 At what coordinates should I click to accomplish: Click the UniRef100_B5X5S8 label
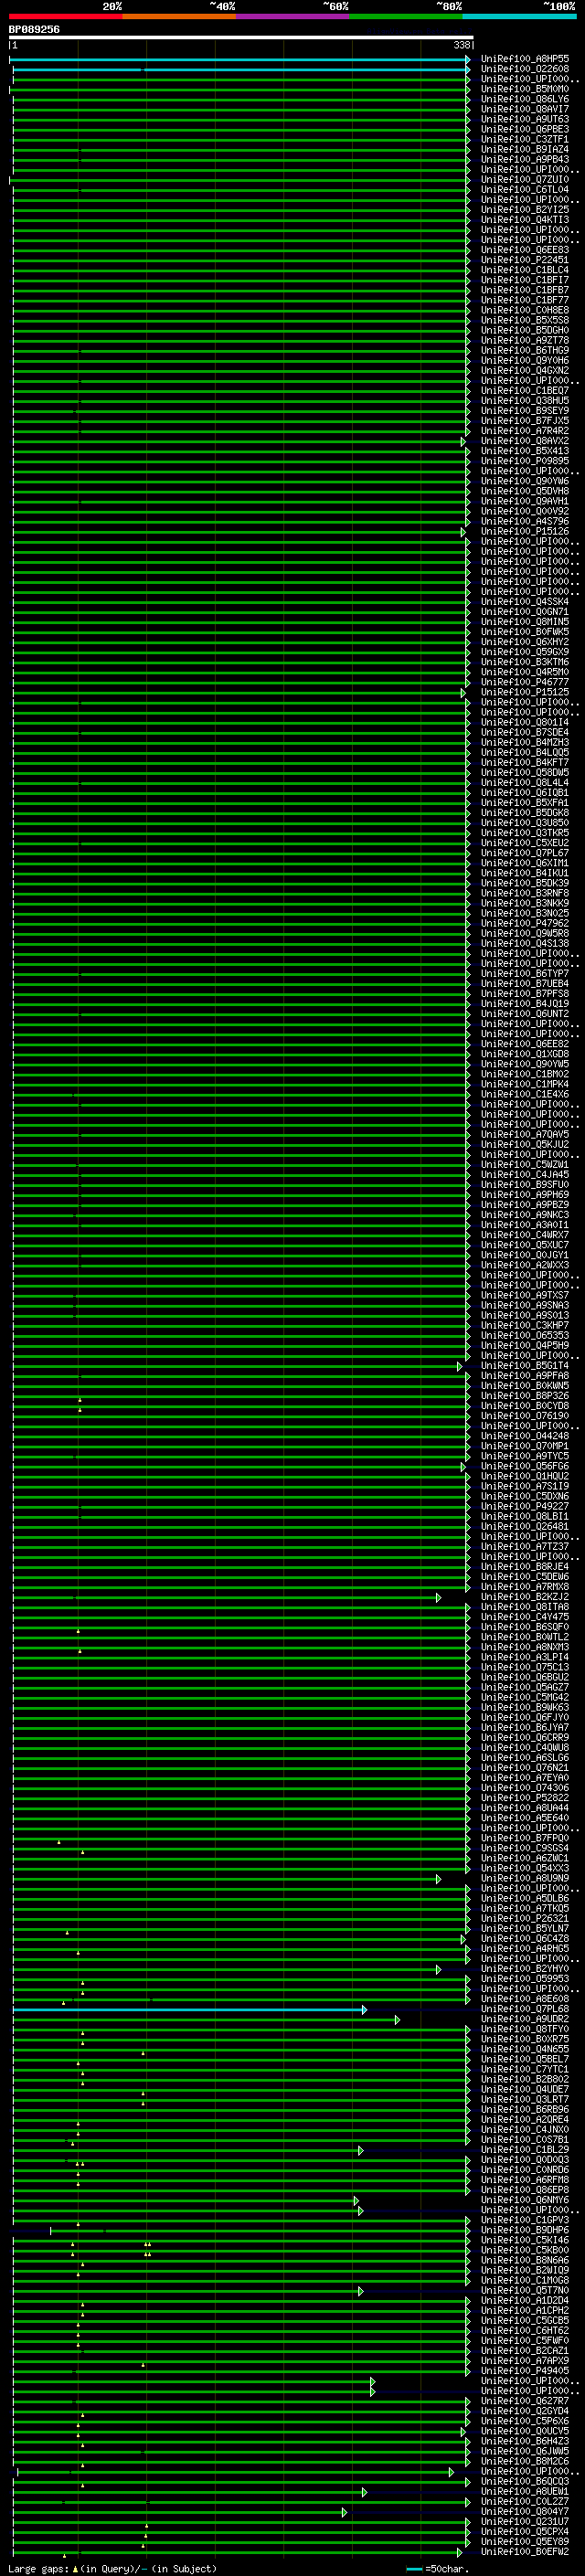coord(525,320)
